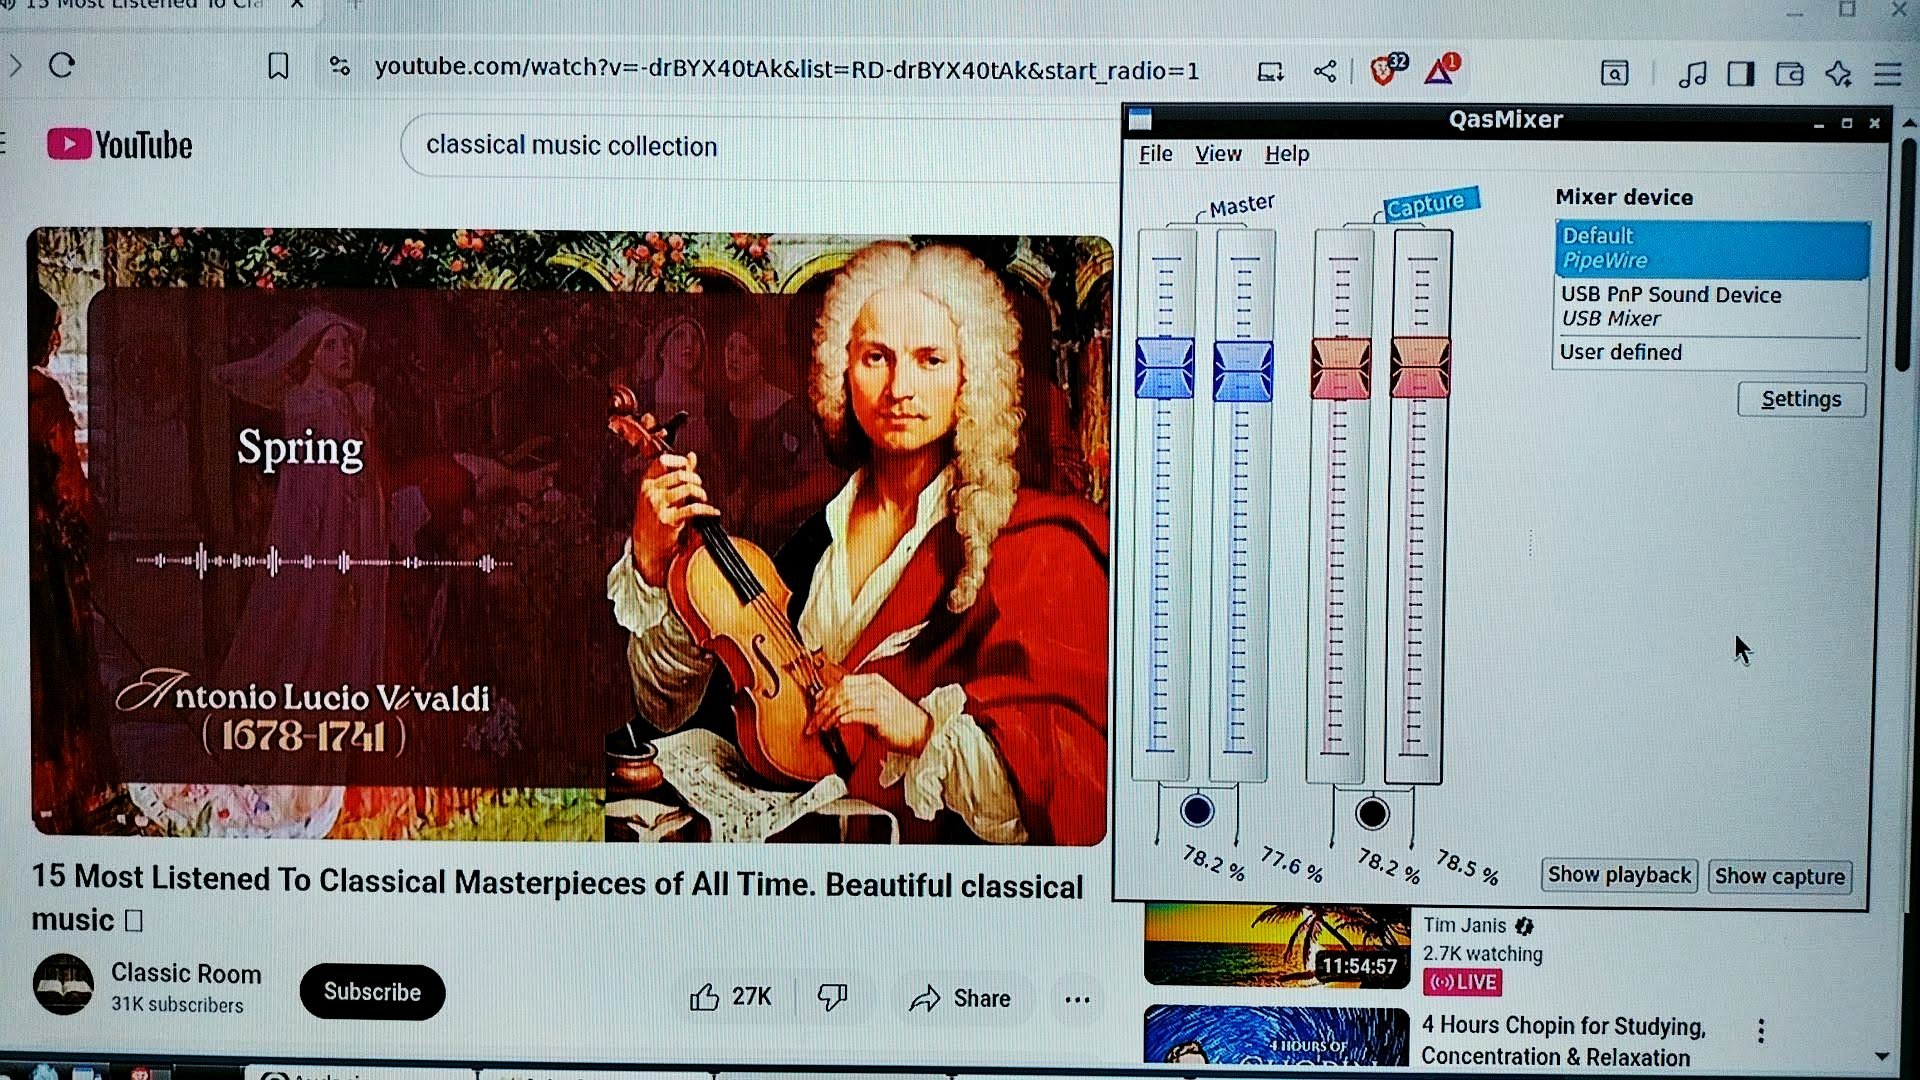
Task: Open the Help menu in QasMixer
Action: tap(1286, 154)
